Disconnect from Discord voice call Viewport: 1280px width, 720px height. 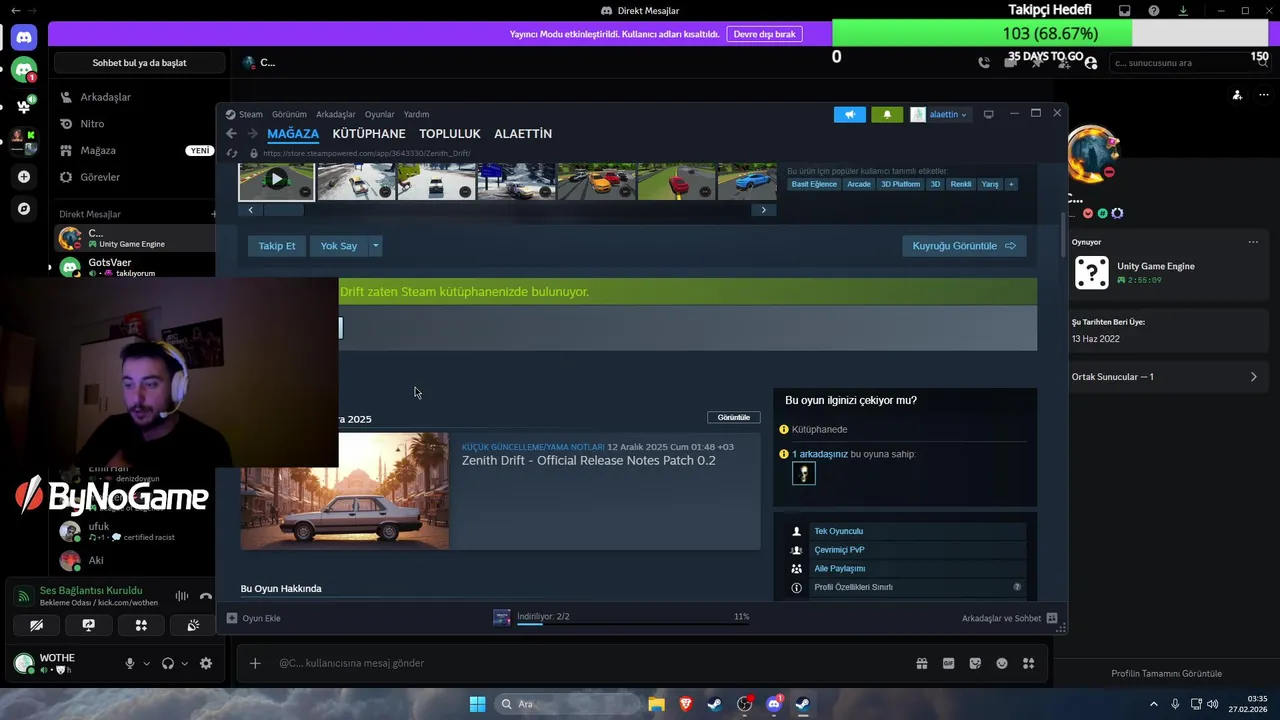coord(206,596)
